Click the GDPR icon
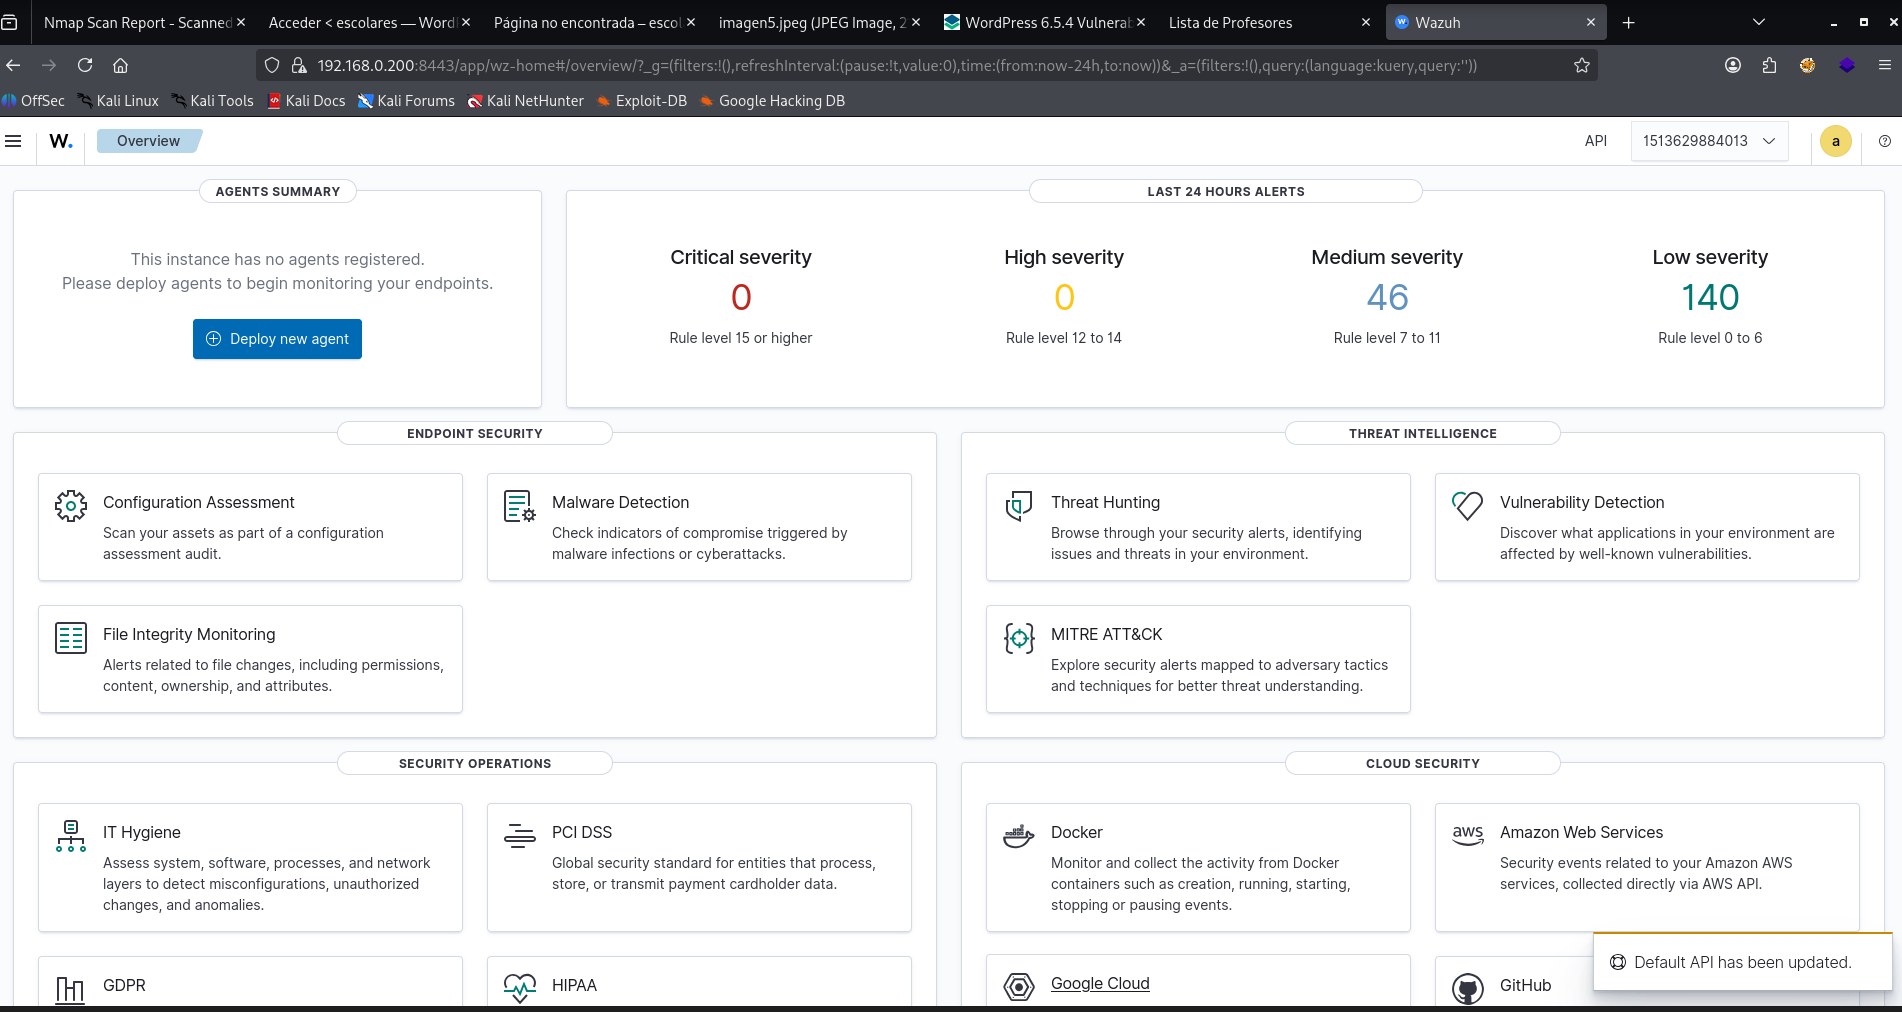The image size is (1902, 1012). click(x=71, y=989)
